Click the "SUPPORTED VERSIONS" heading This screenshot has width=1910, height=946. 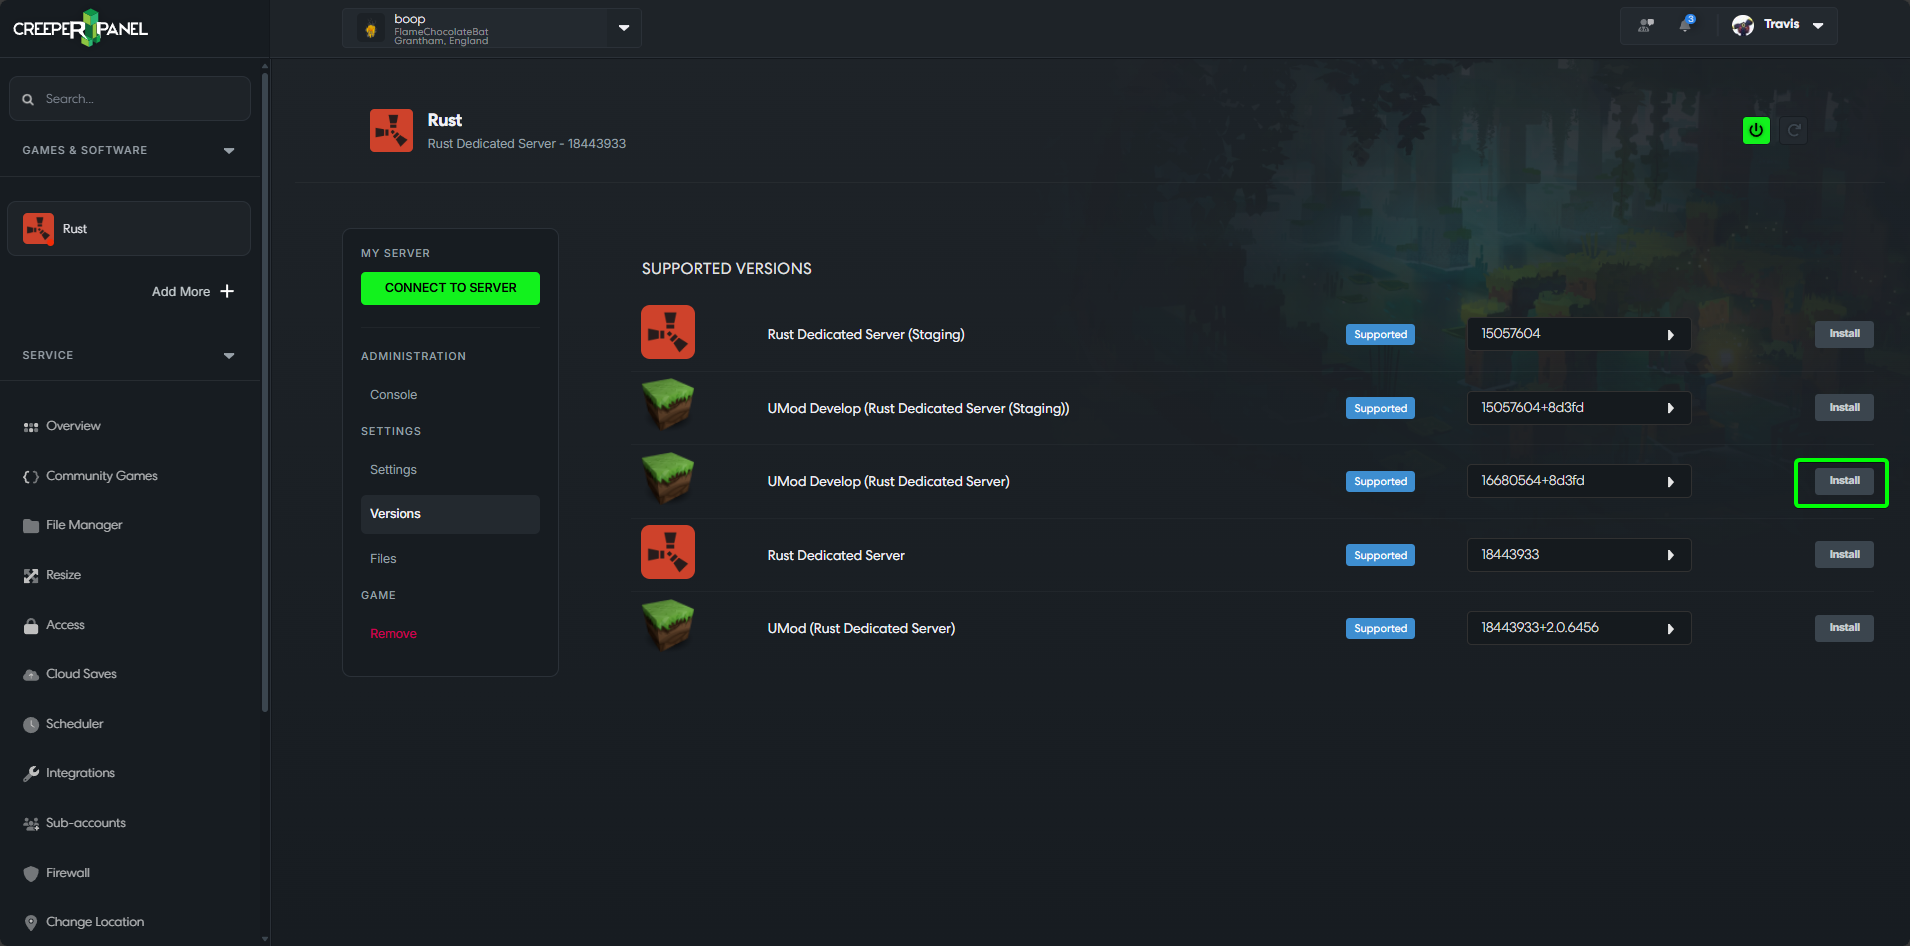(727, 269)
